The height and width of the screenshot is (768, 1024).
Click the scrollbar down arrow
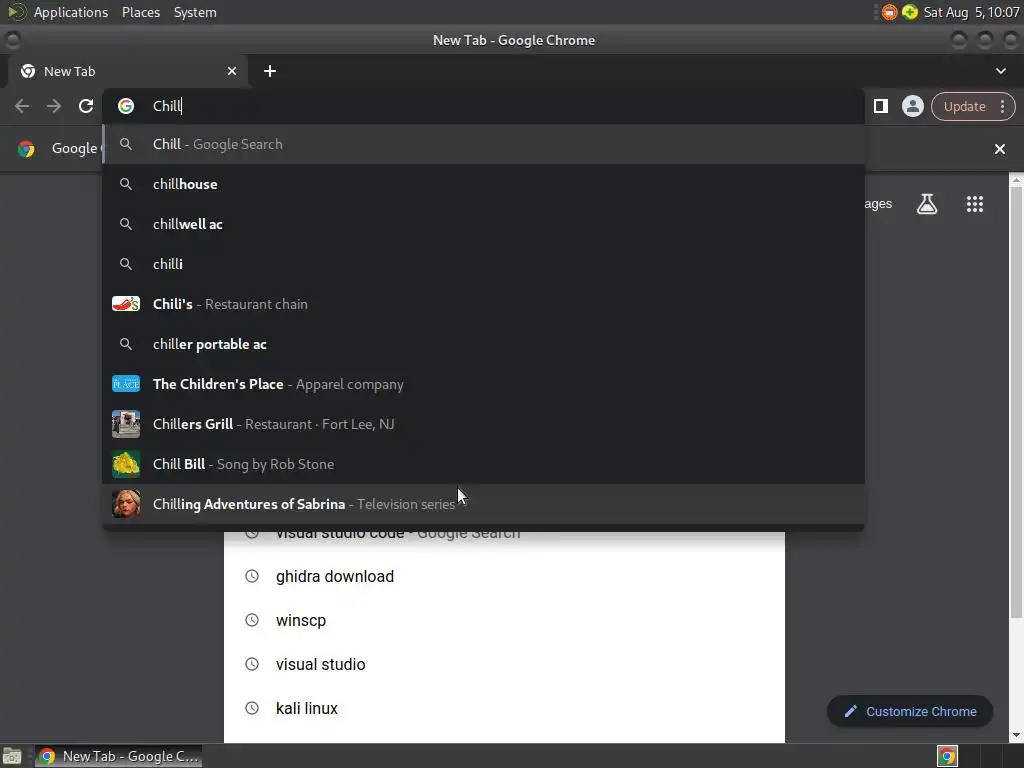click(1016, 735)
